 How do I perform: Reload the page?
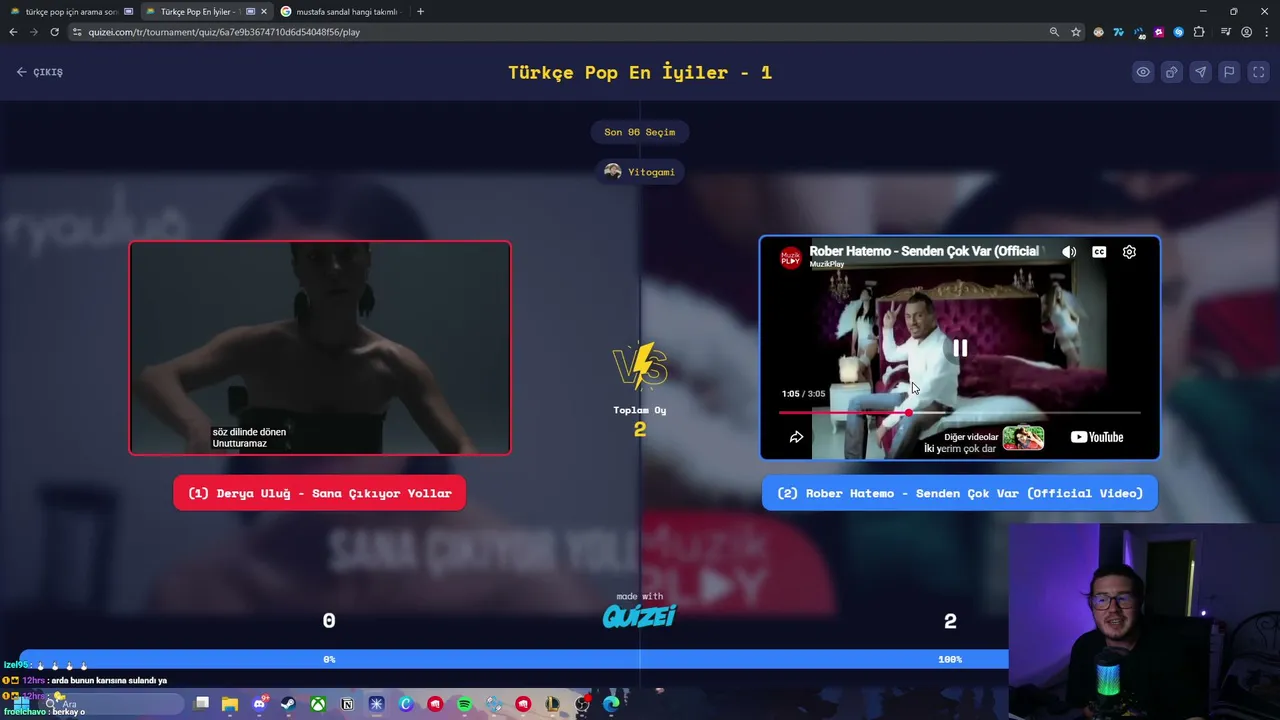coord(54,32)
